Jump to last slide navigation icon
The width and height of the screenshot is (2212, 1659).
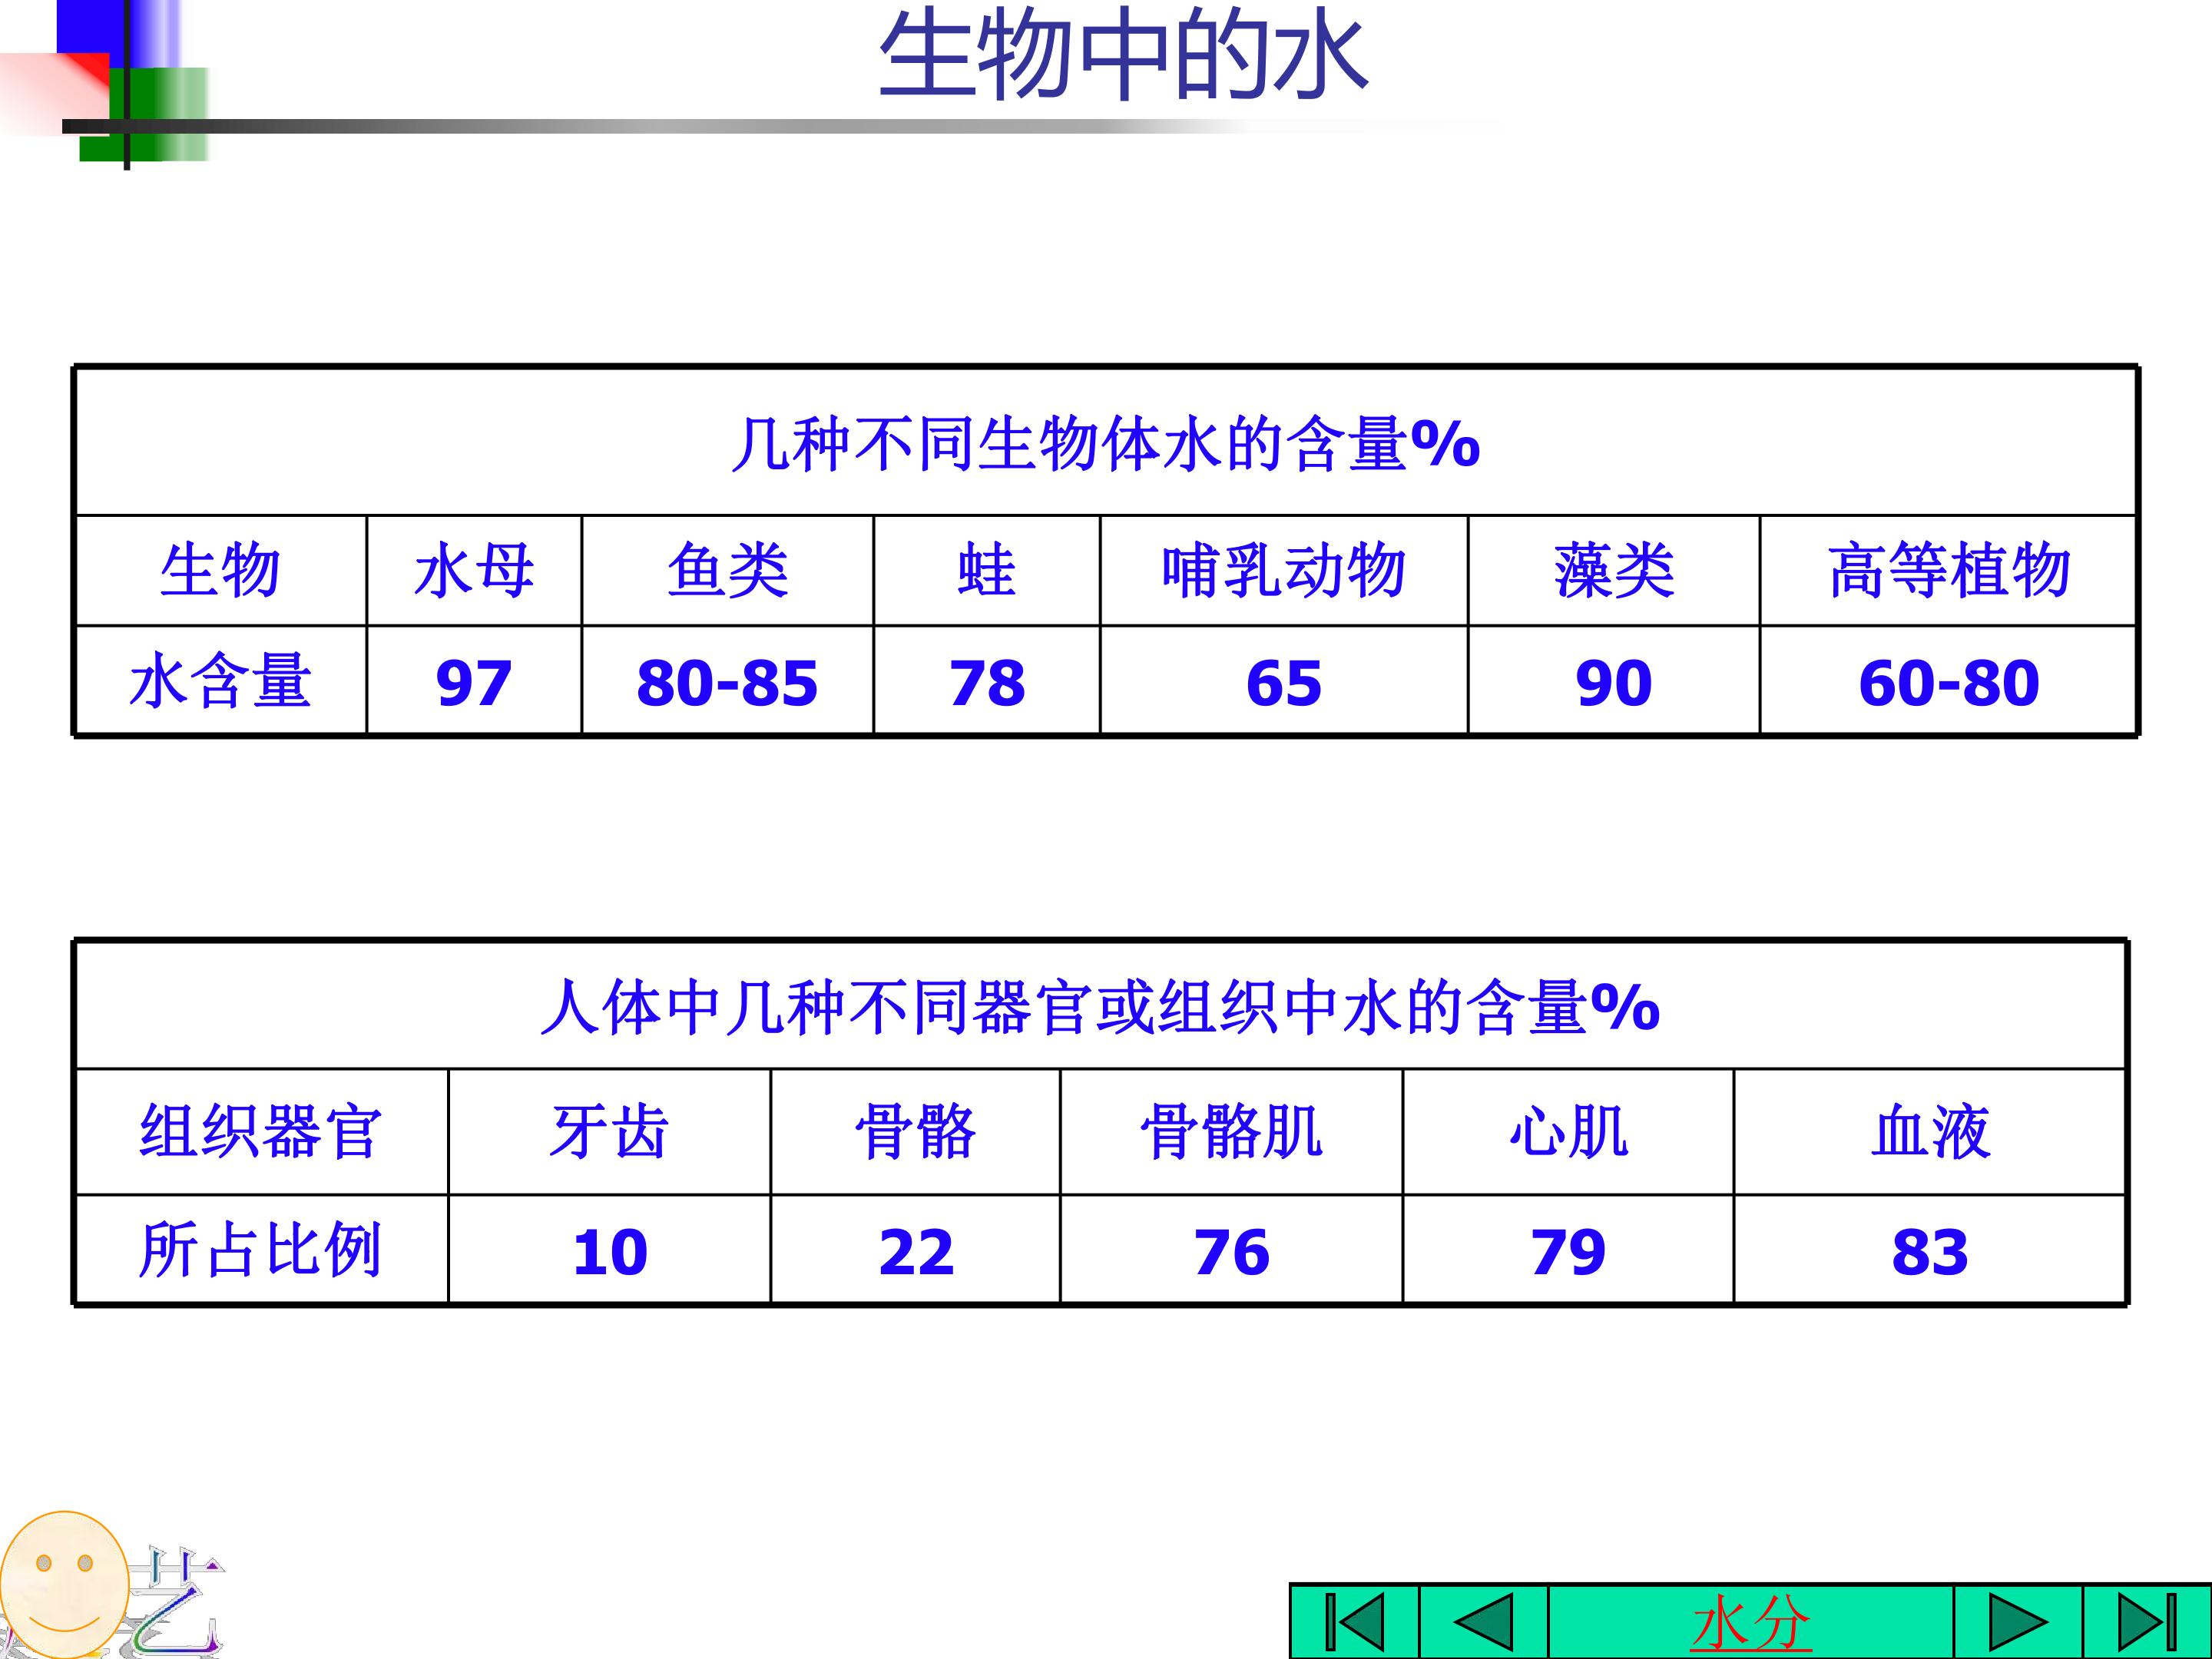tap(2147, 1622)
